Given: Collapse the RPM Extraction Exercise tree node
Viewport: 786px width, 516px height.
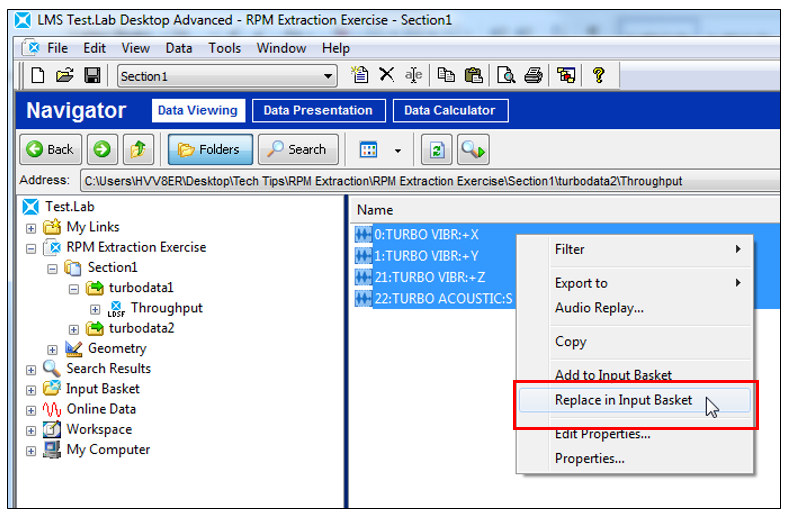Looking at the screenshot, I should [31, 248].
